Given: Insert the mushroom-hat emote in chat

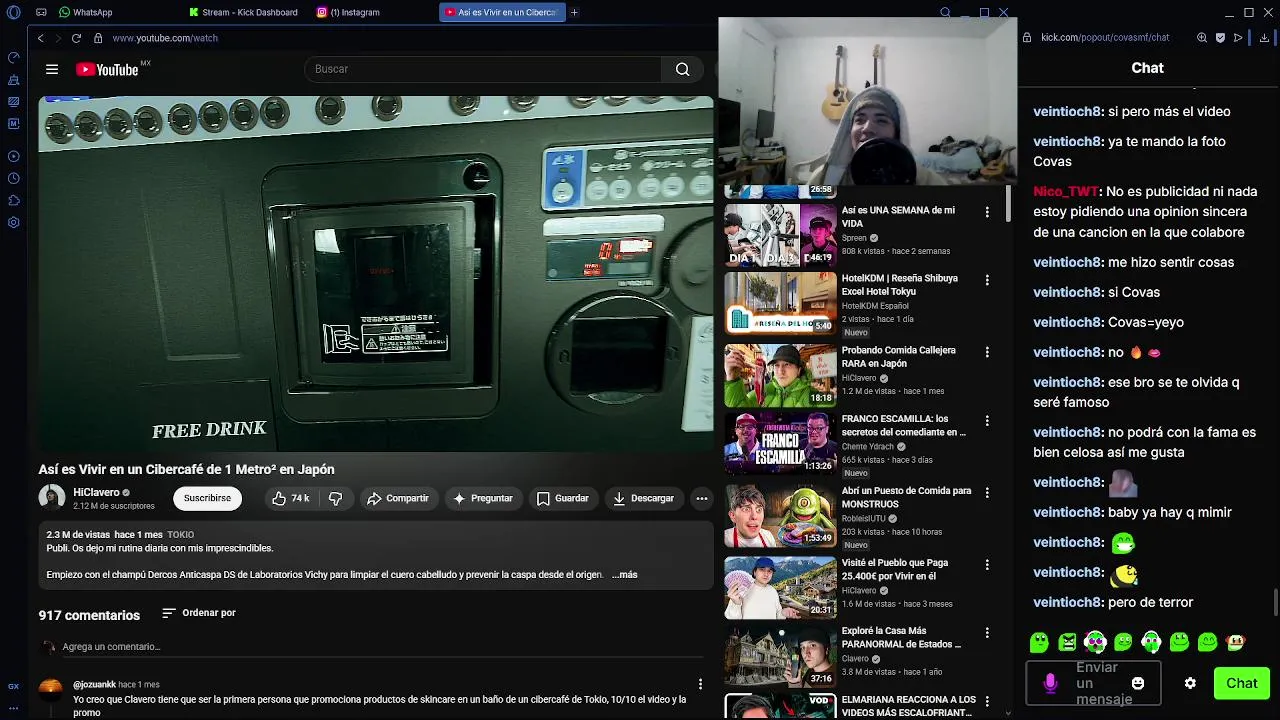Looking at the screenshot, I should [x=1236, y=642].
